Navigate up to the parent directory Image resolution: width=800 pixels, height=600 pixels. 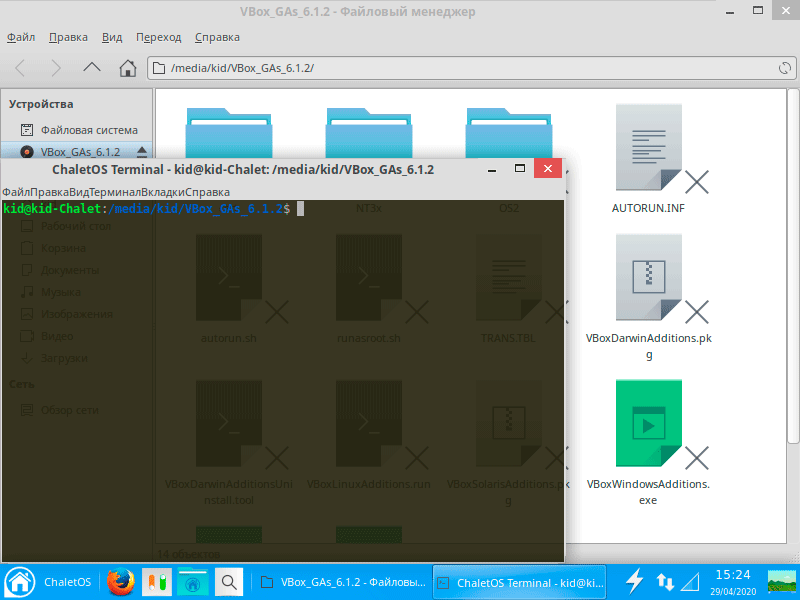pos(92,67)
